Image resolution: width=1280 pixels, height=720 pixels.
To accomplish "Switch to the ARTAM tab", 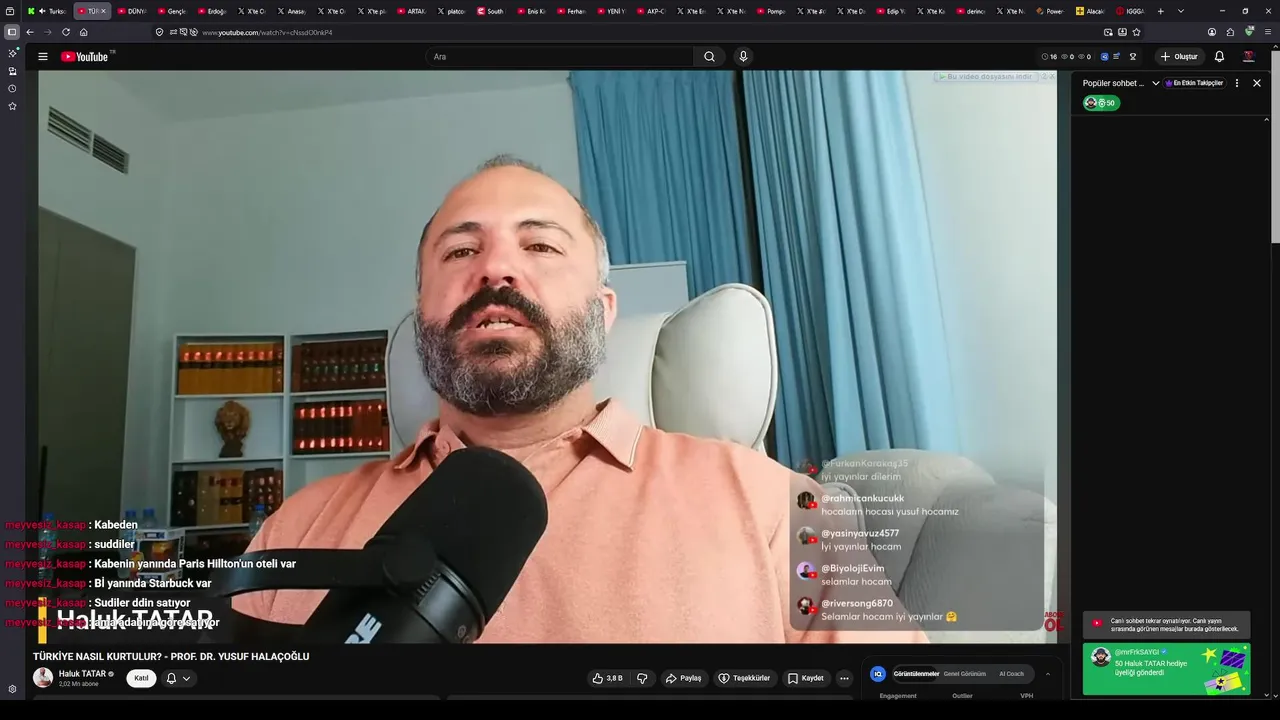I will point(411,11).
